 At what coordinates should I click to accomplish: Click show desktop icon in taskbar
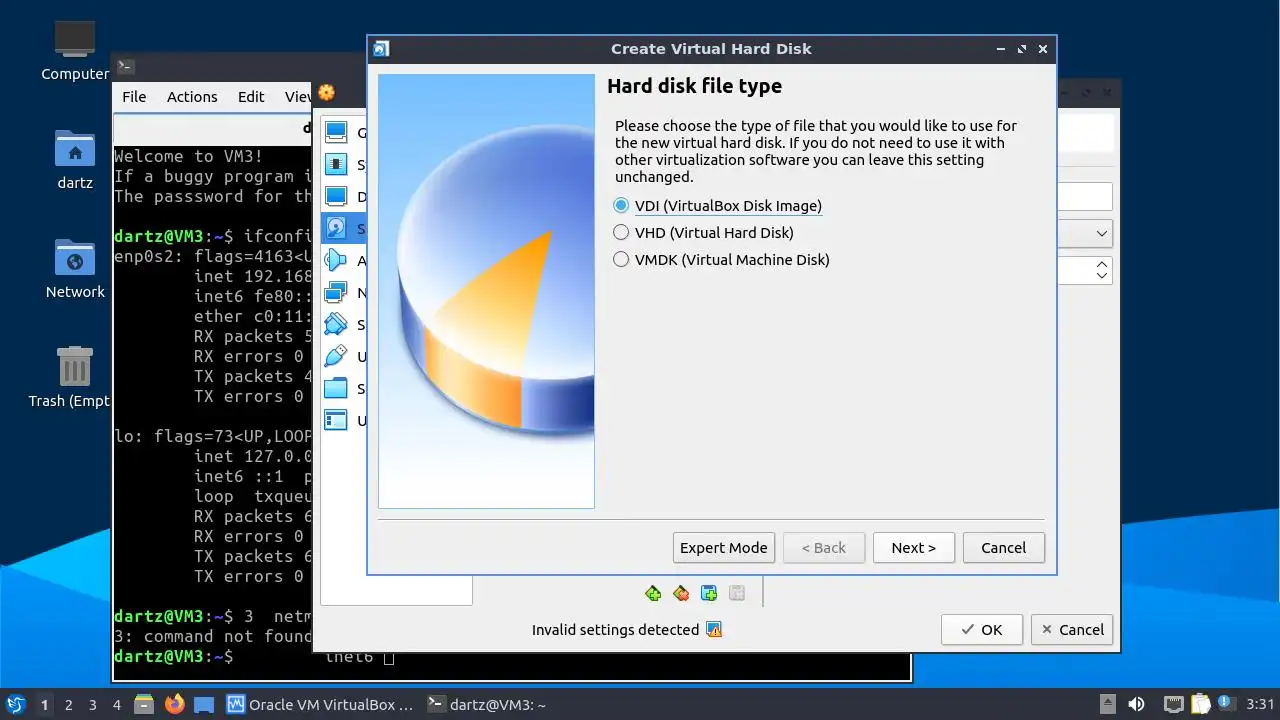(x=204, y=704)
